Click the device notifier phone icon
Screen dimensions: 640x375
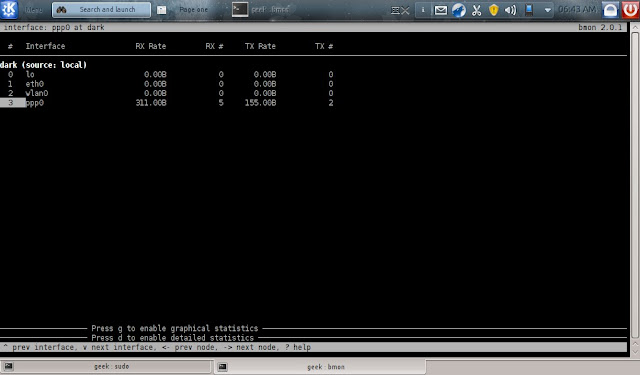[529, 10]
